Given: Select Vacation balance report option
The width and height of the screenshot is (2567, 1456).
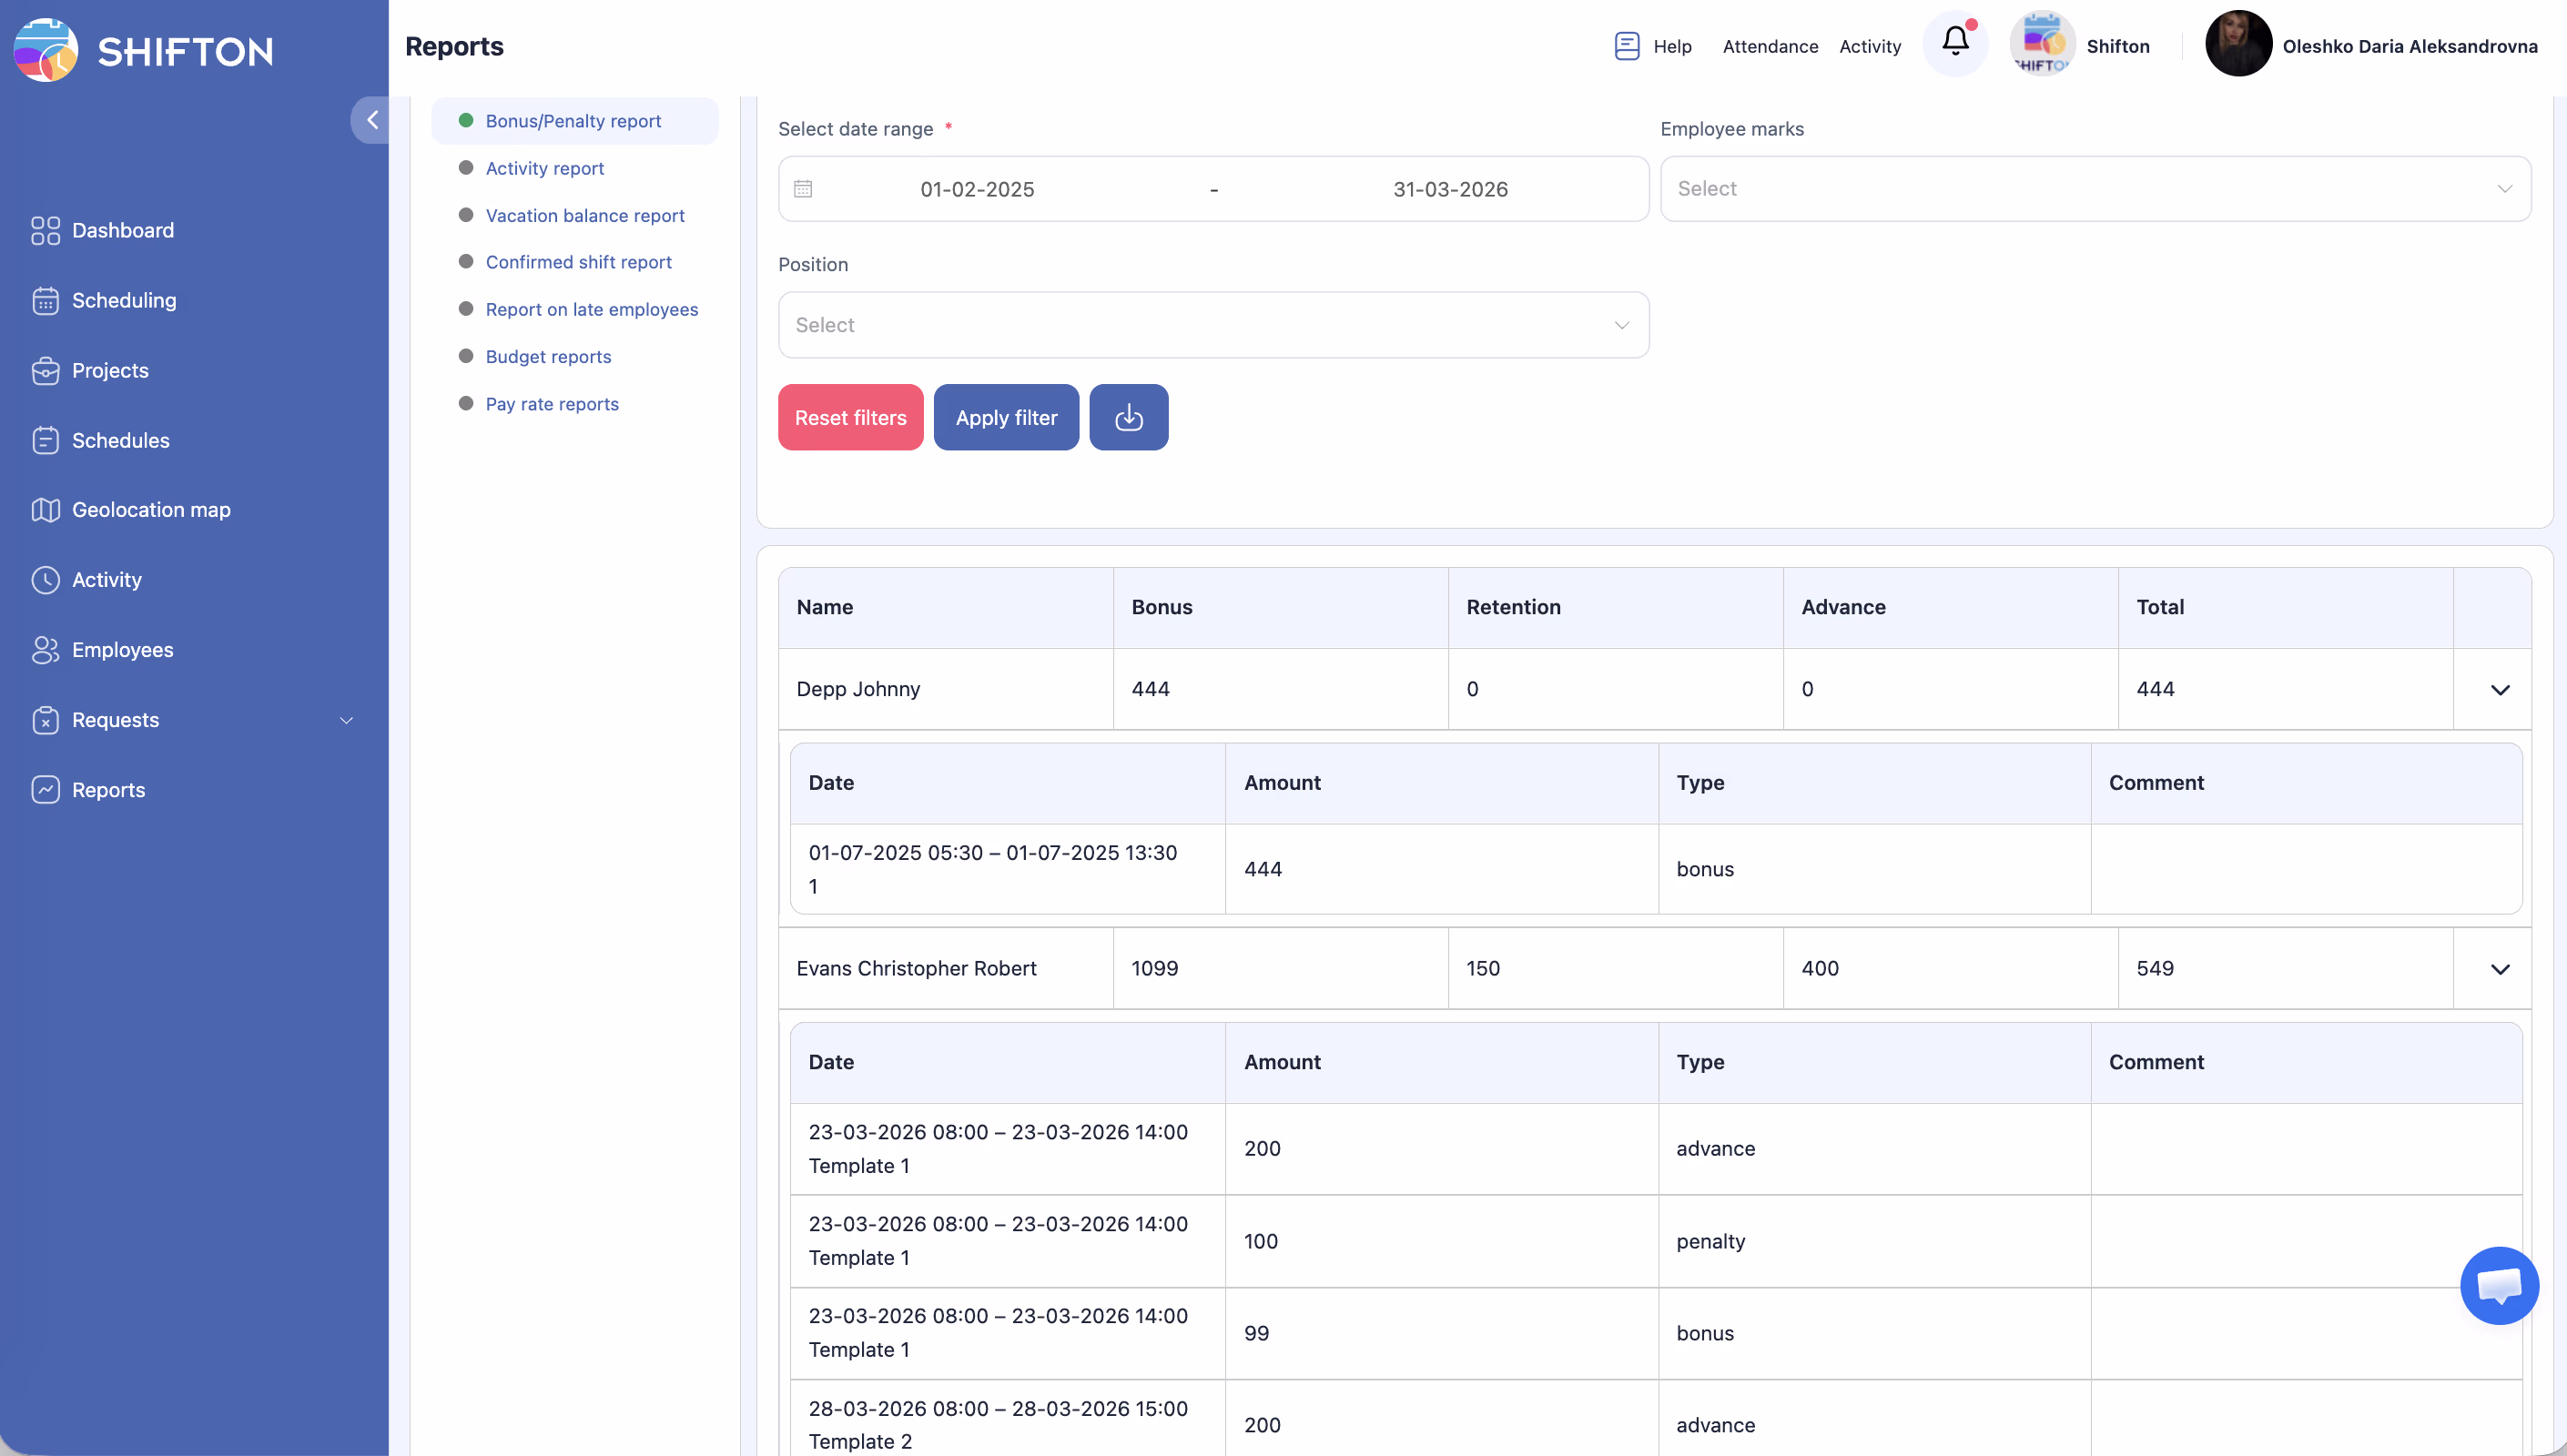Looking at the screenshot, I should 584,215.
